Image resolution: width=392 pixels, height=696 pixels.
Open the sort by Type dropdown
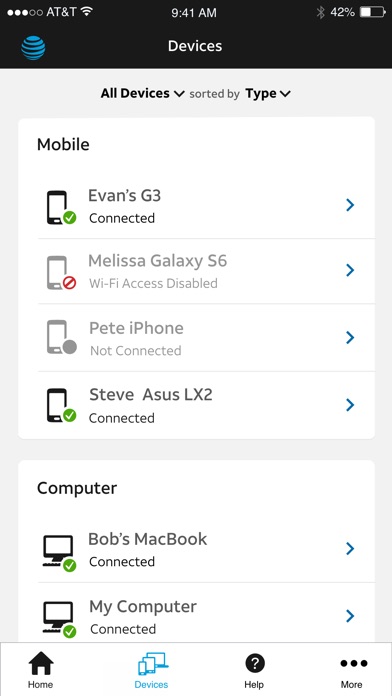(268, 94)
